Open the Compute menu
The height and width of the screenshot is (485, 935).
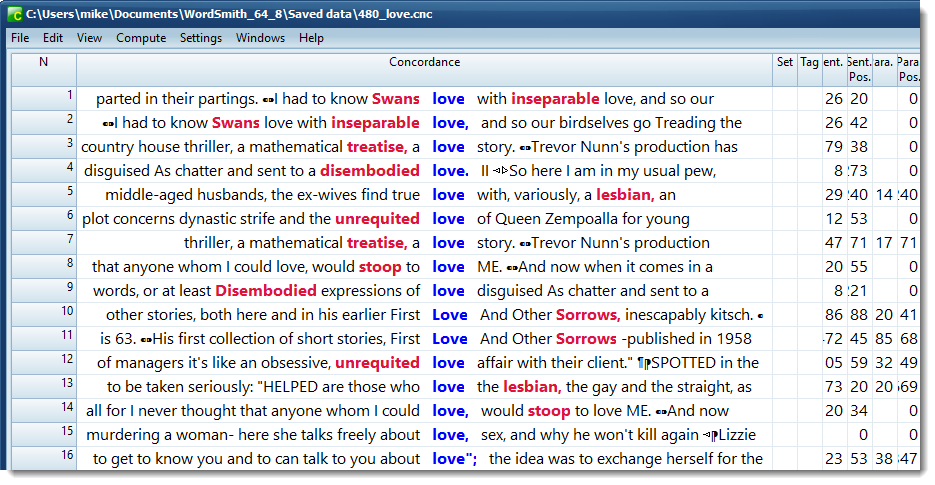point(141,38)
